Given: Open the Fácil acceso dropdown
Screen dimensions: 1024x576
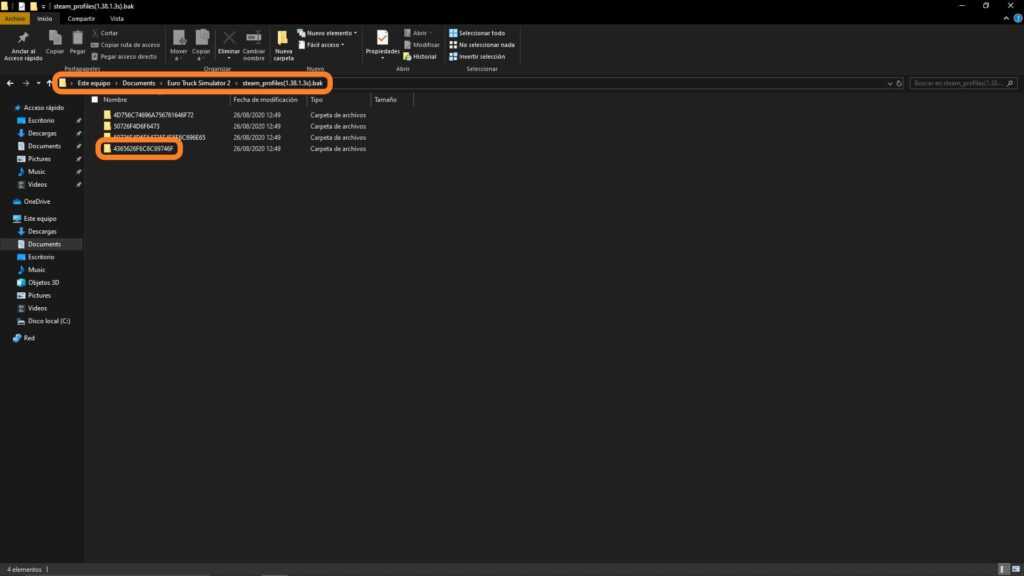Looking at the screenshot, I should (x=322, y=44).
